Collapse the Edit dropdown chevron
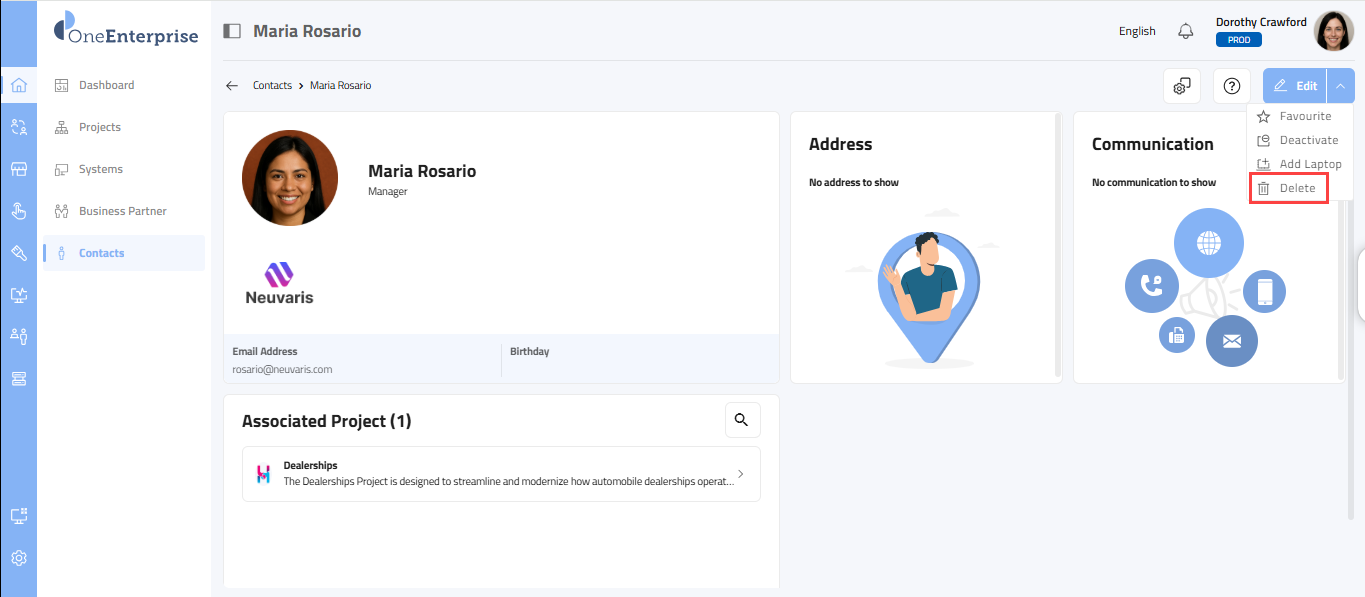The image size is (1365, 597). pos(1340,86)
